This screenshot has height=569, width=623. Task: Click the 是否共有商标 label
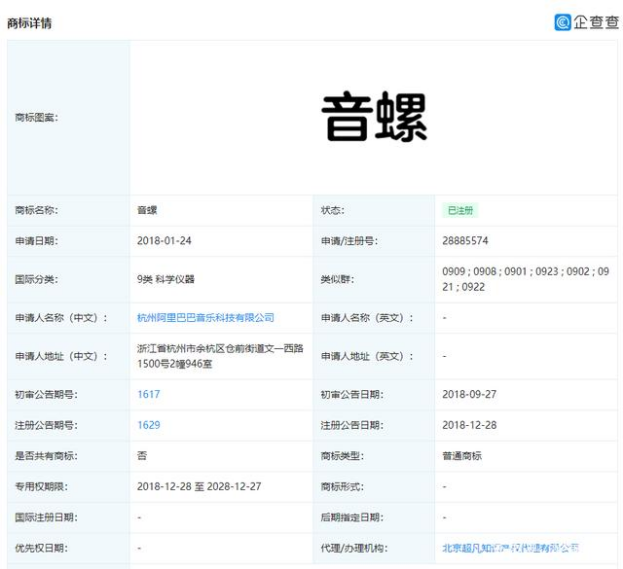46,456
